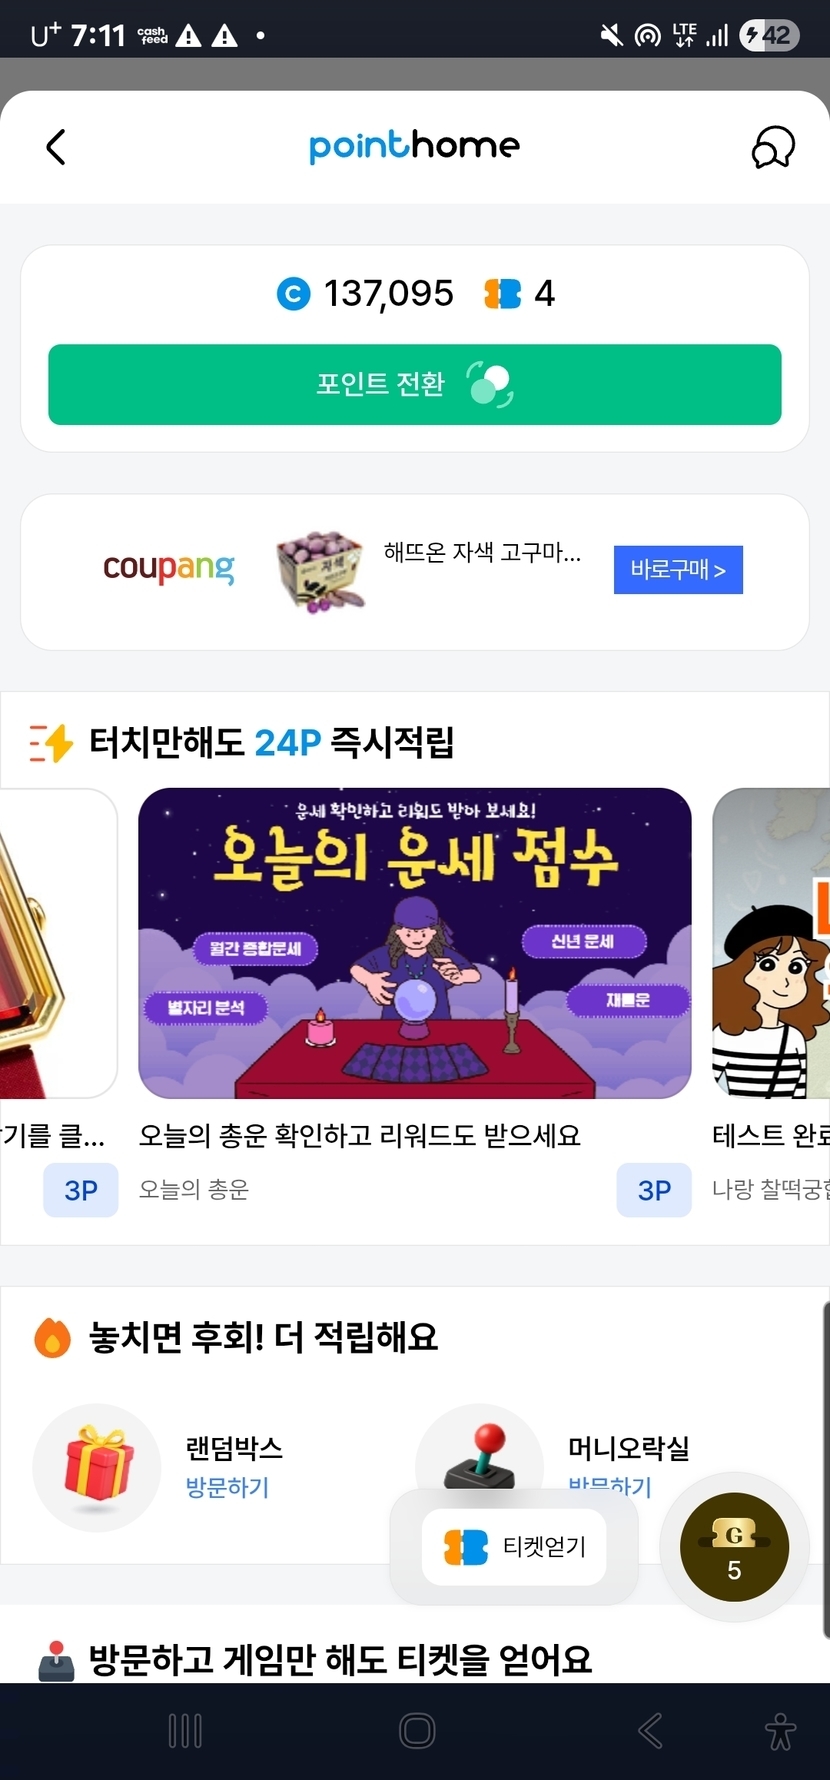Viewport: 830px width, 1780px height.
Task: Click the blue 바로구매 button
Action: pyautogui.click(x=678, y=570)
